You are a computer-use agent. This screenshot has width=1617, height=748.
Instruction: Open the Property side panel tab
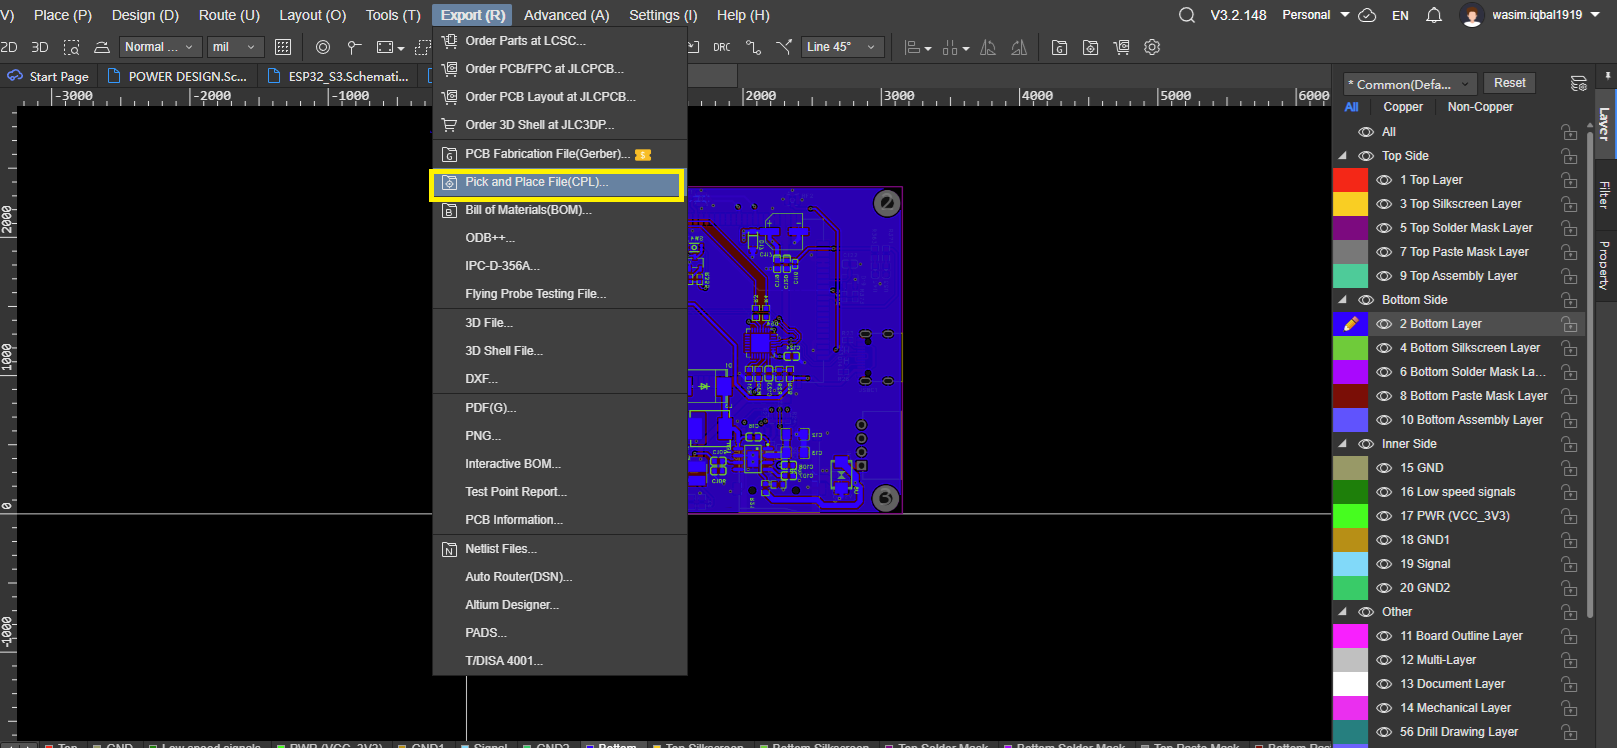click(x=1604, y=265)
